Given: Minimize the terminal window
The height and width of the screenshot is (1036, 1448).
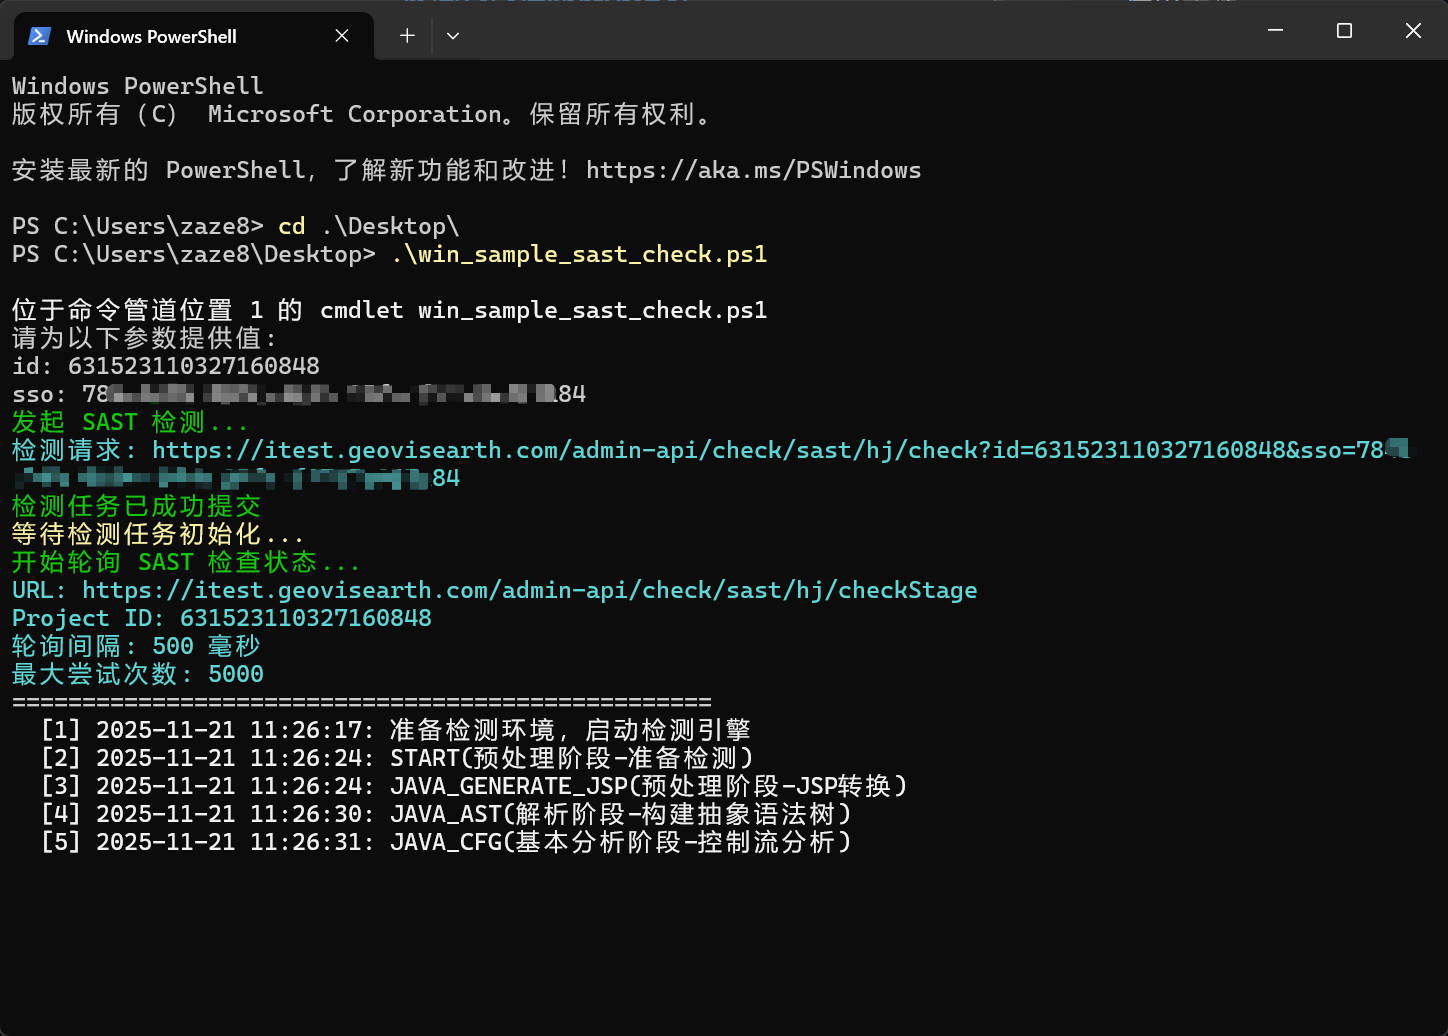Looking at the screenshot, I should [x=1275, y=31].
